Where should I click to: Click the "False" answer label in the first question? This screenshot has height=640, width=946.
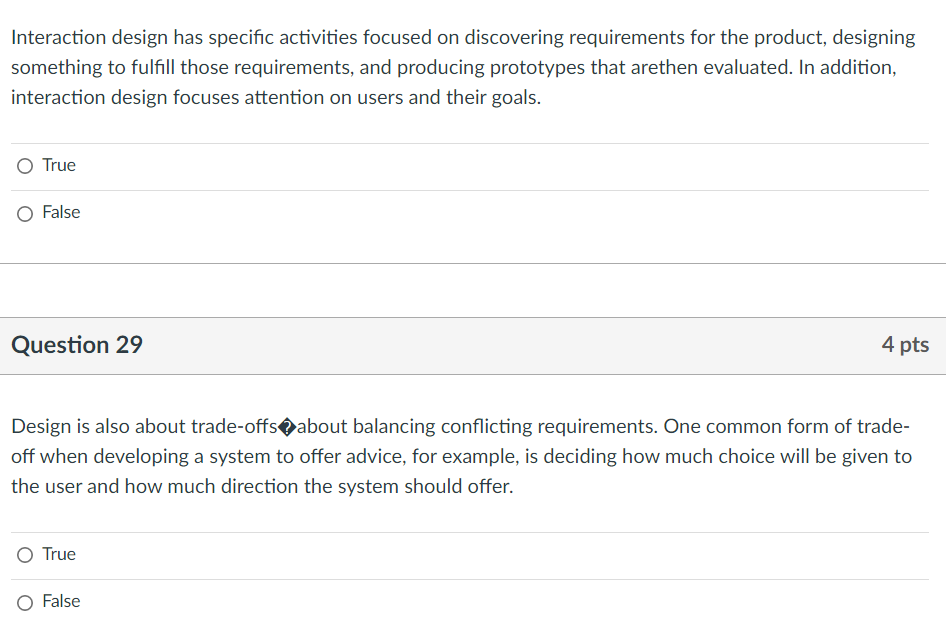click(61, 212)
